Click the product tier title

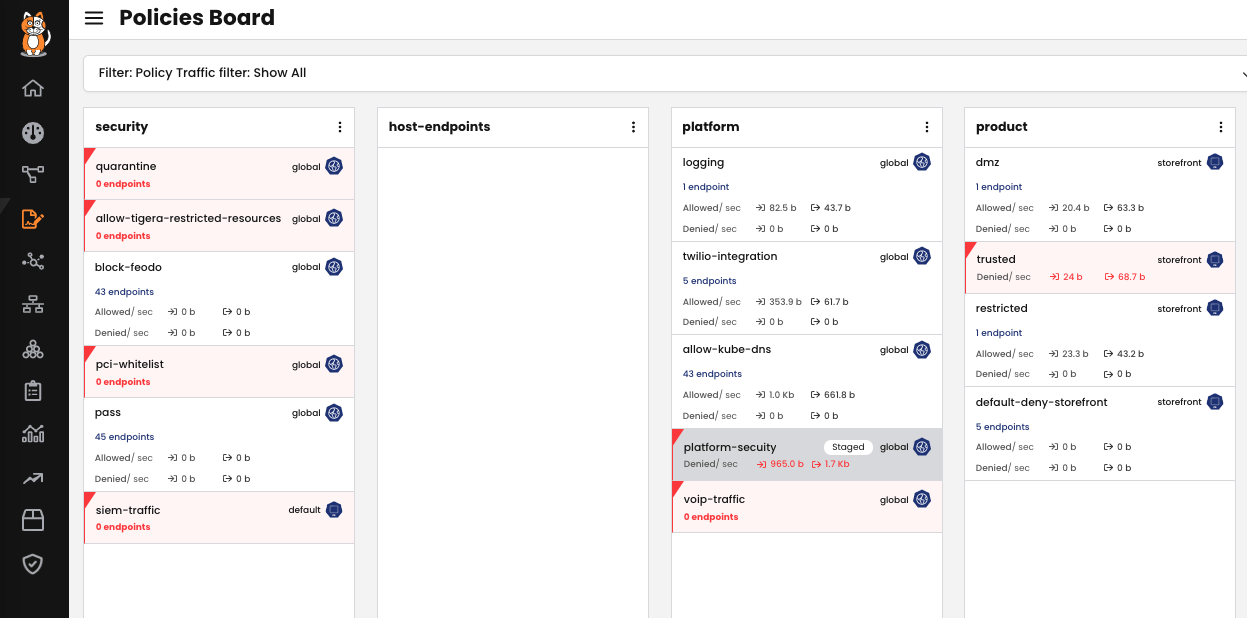pyautogui.click(x=1001, y=127)
